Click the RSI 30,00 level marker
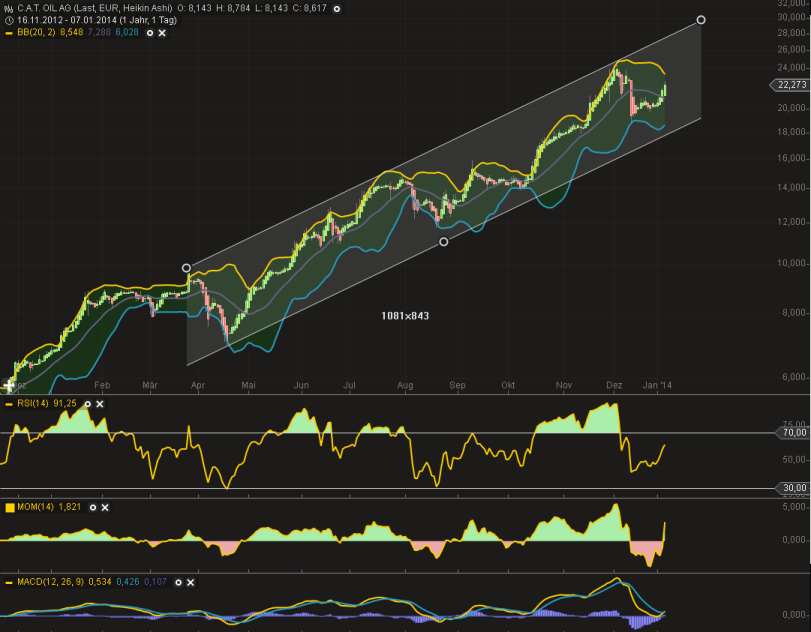The width and height of the screenshot is (811, 632). (x=792, y=488)
